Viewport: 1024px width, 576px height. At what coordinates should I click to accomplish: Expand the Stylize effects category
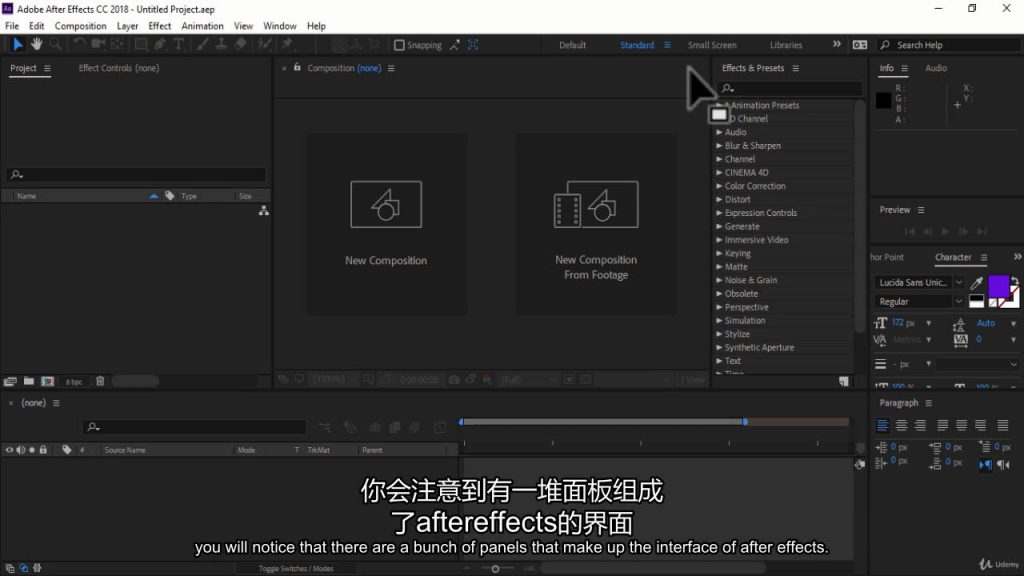[719, 334]
